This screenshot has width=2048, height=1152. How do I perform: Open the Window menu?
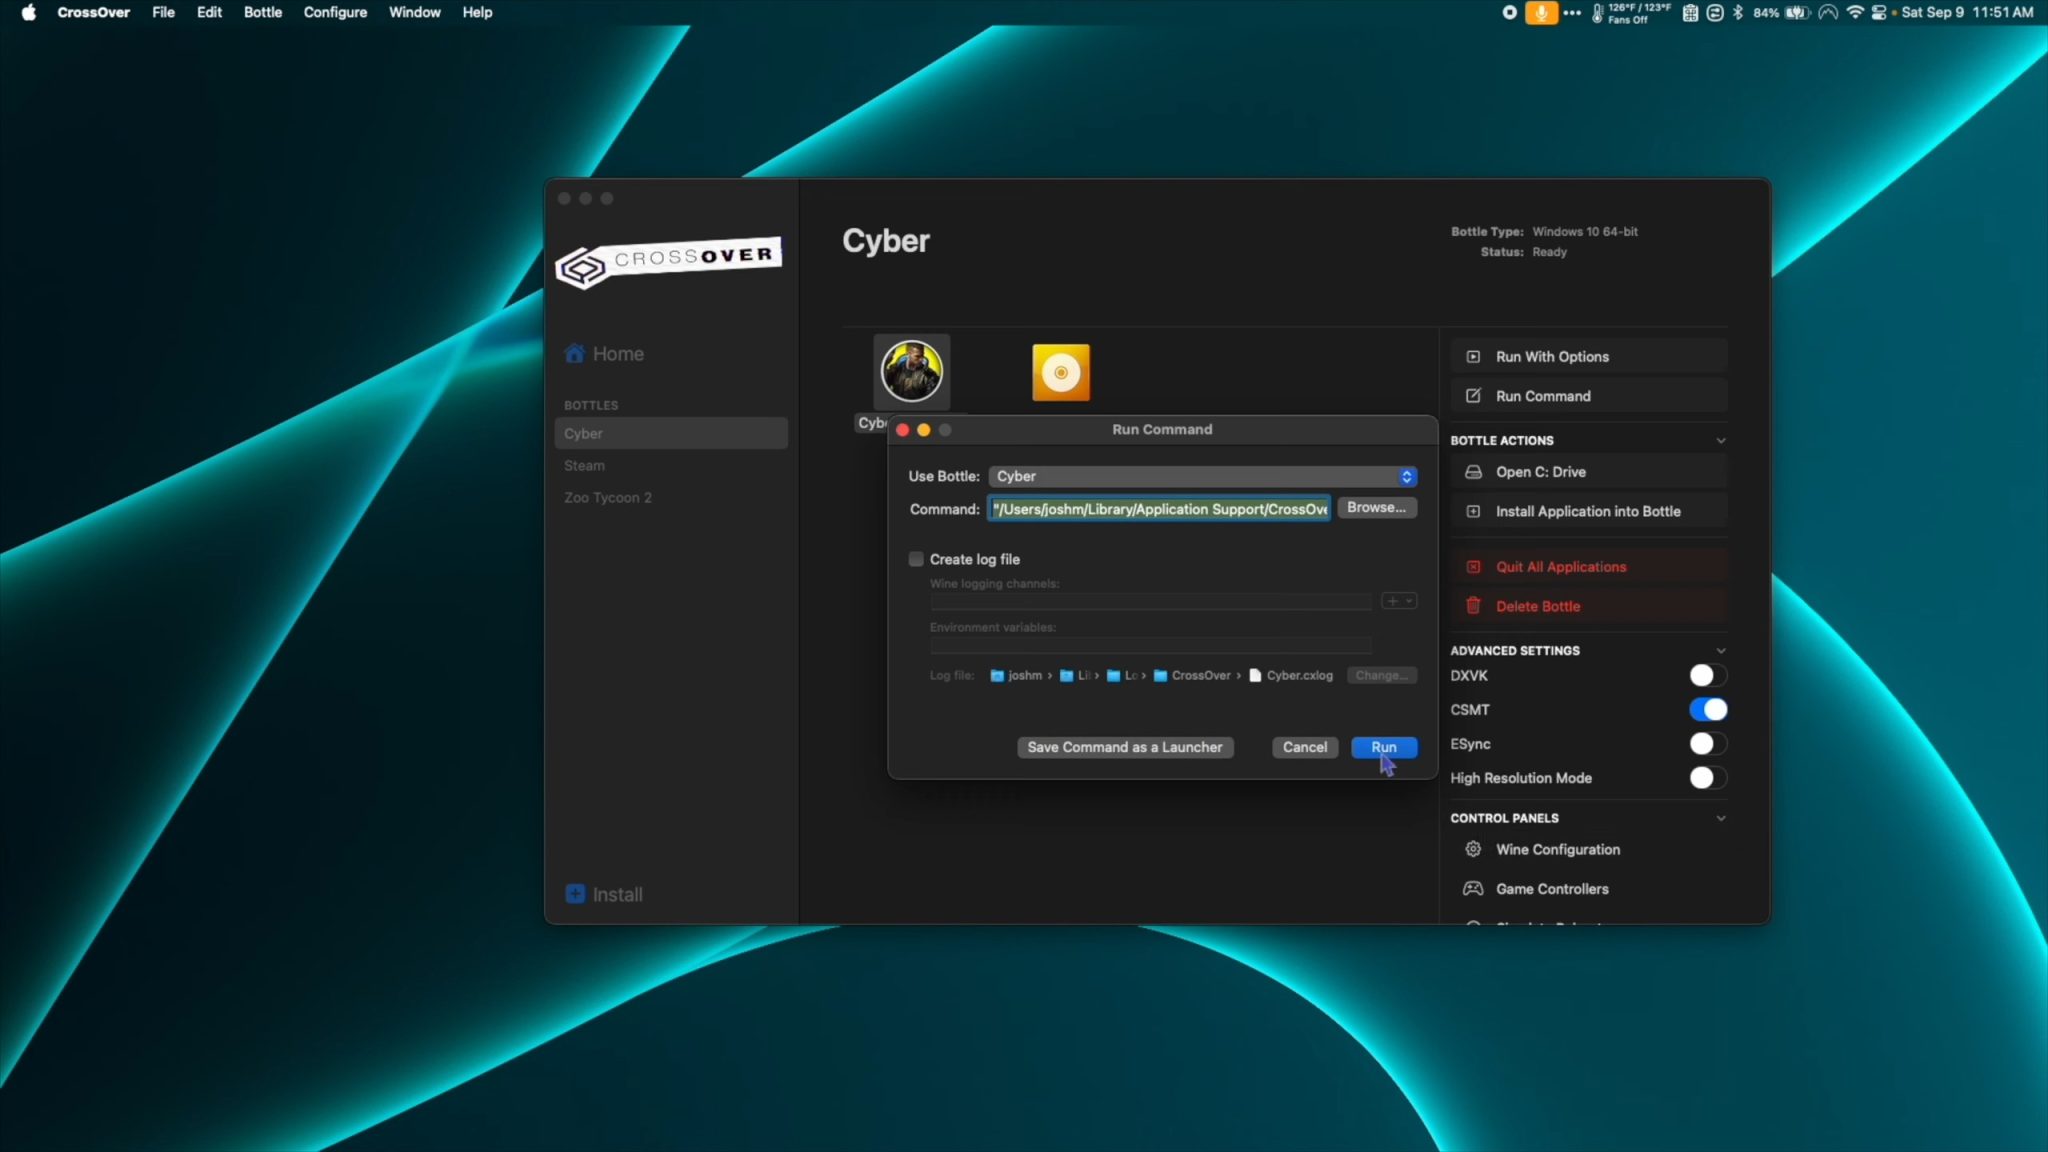pyautogui.click(x=414, y=12)
